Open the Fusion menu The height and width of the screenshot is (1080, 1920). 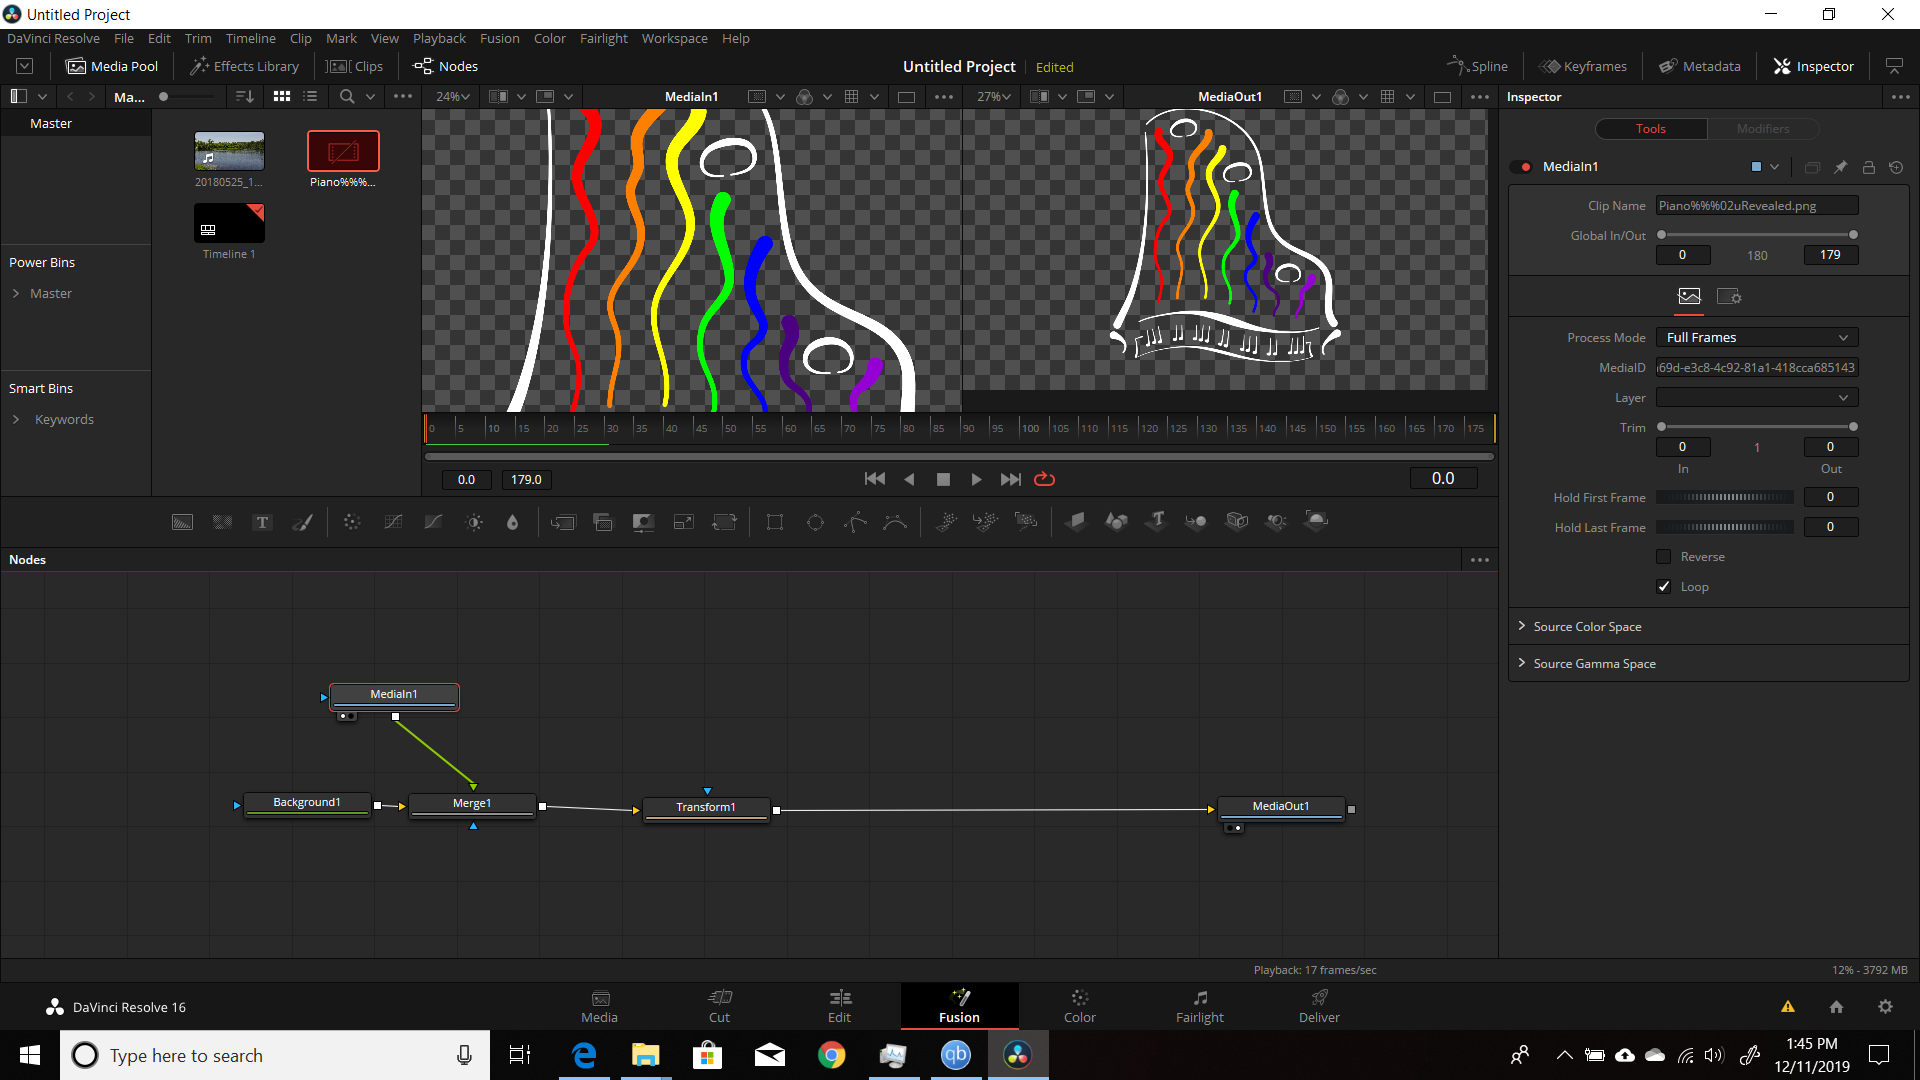click(x=499, y=38)
